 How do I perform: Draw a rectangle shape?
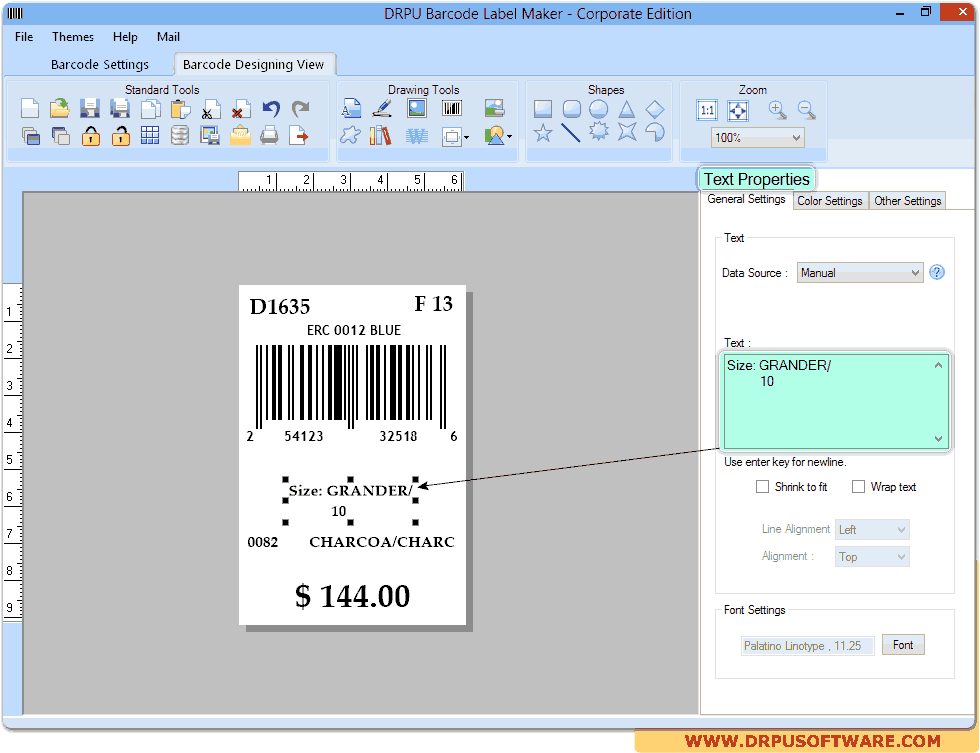[x=542, y=109]
